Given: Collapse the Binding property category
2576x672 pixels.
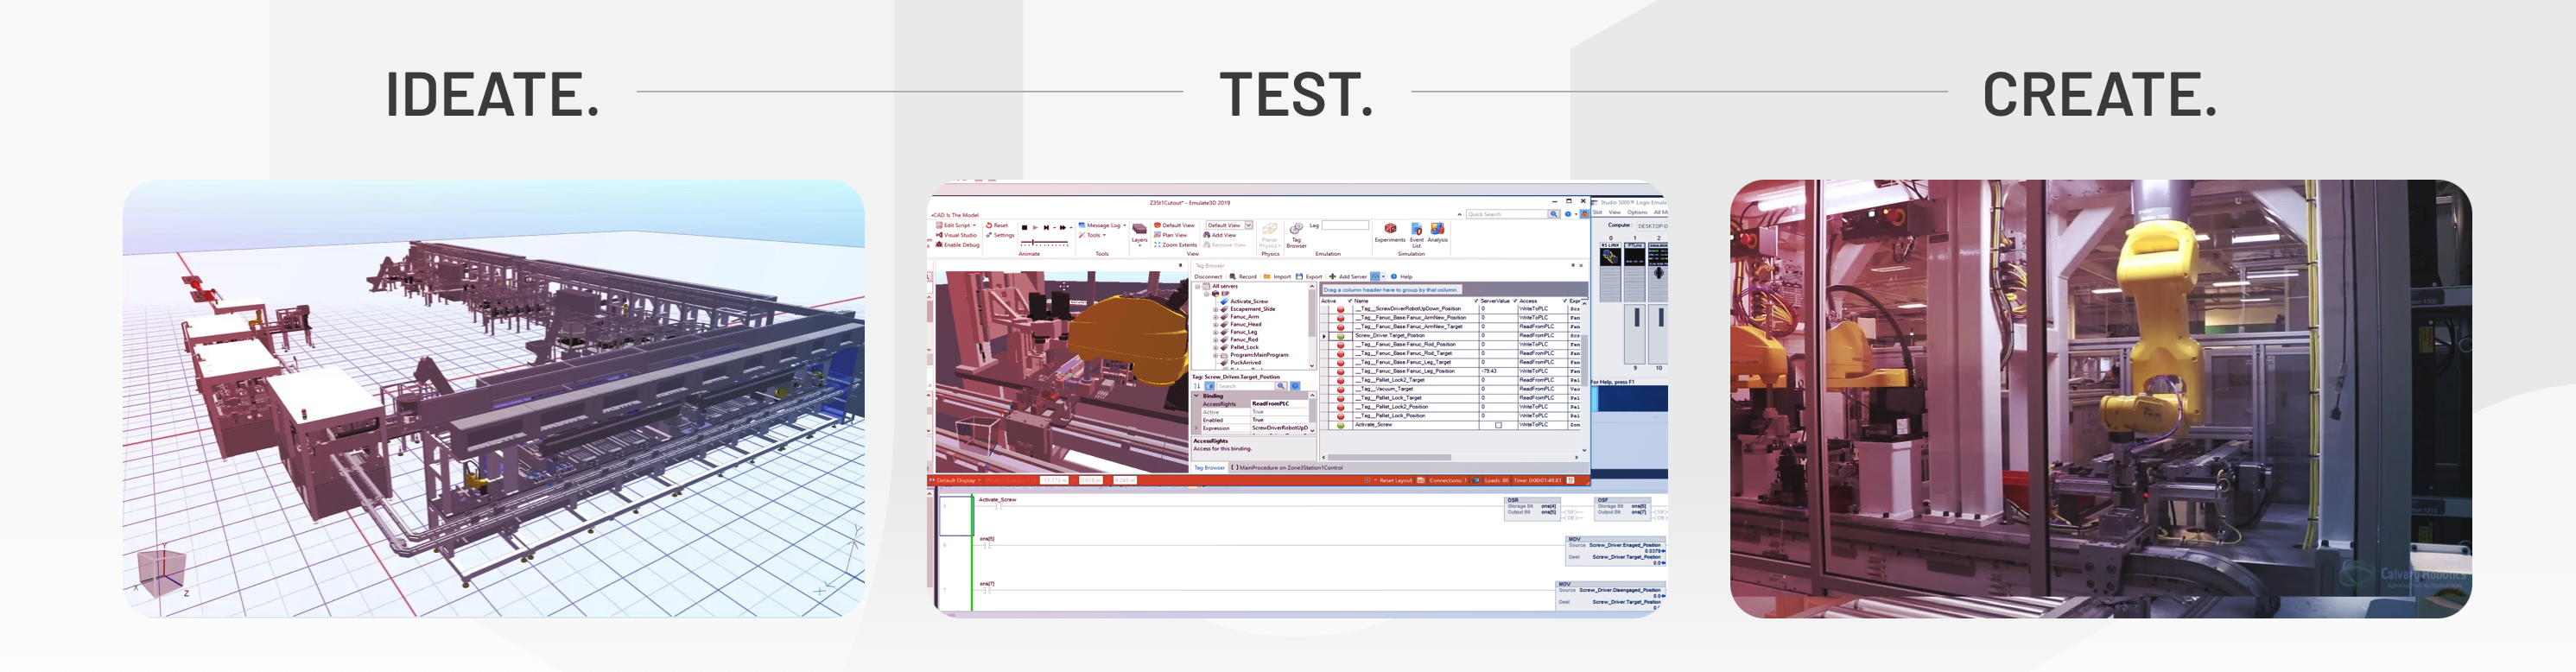Looking at the screenshot, I should tap(1196, 396).
